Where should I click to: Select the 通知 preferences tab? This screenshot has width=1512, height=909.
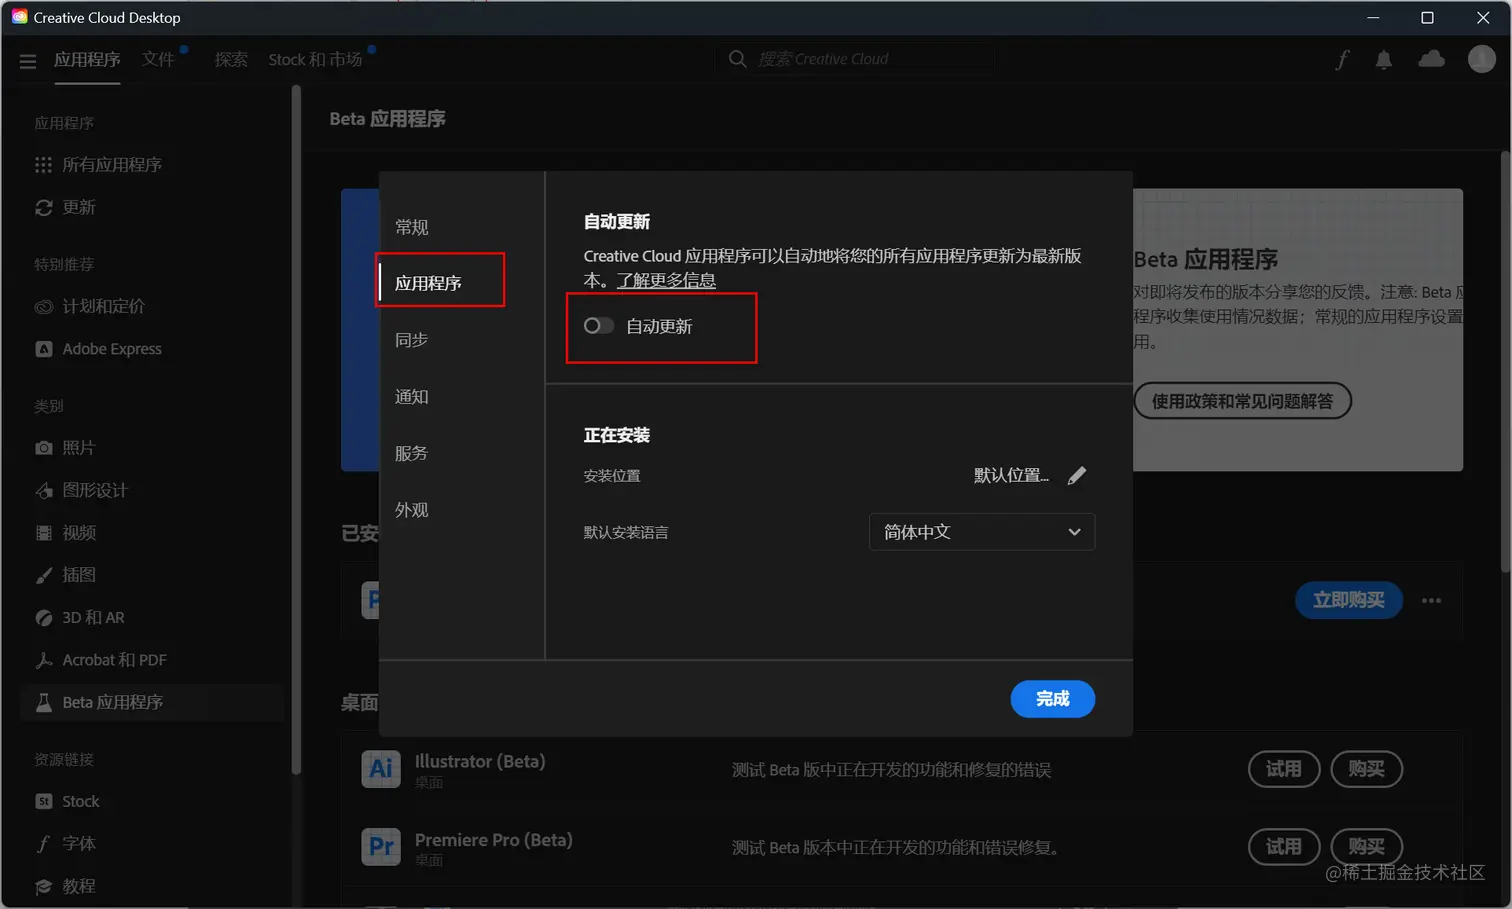click(412, 397)
